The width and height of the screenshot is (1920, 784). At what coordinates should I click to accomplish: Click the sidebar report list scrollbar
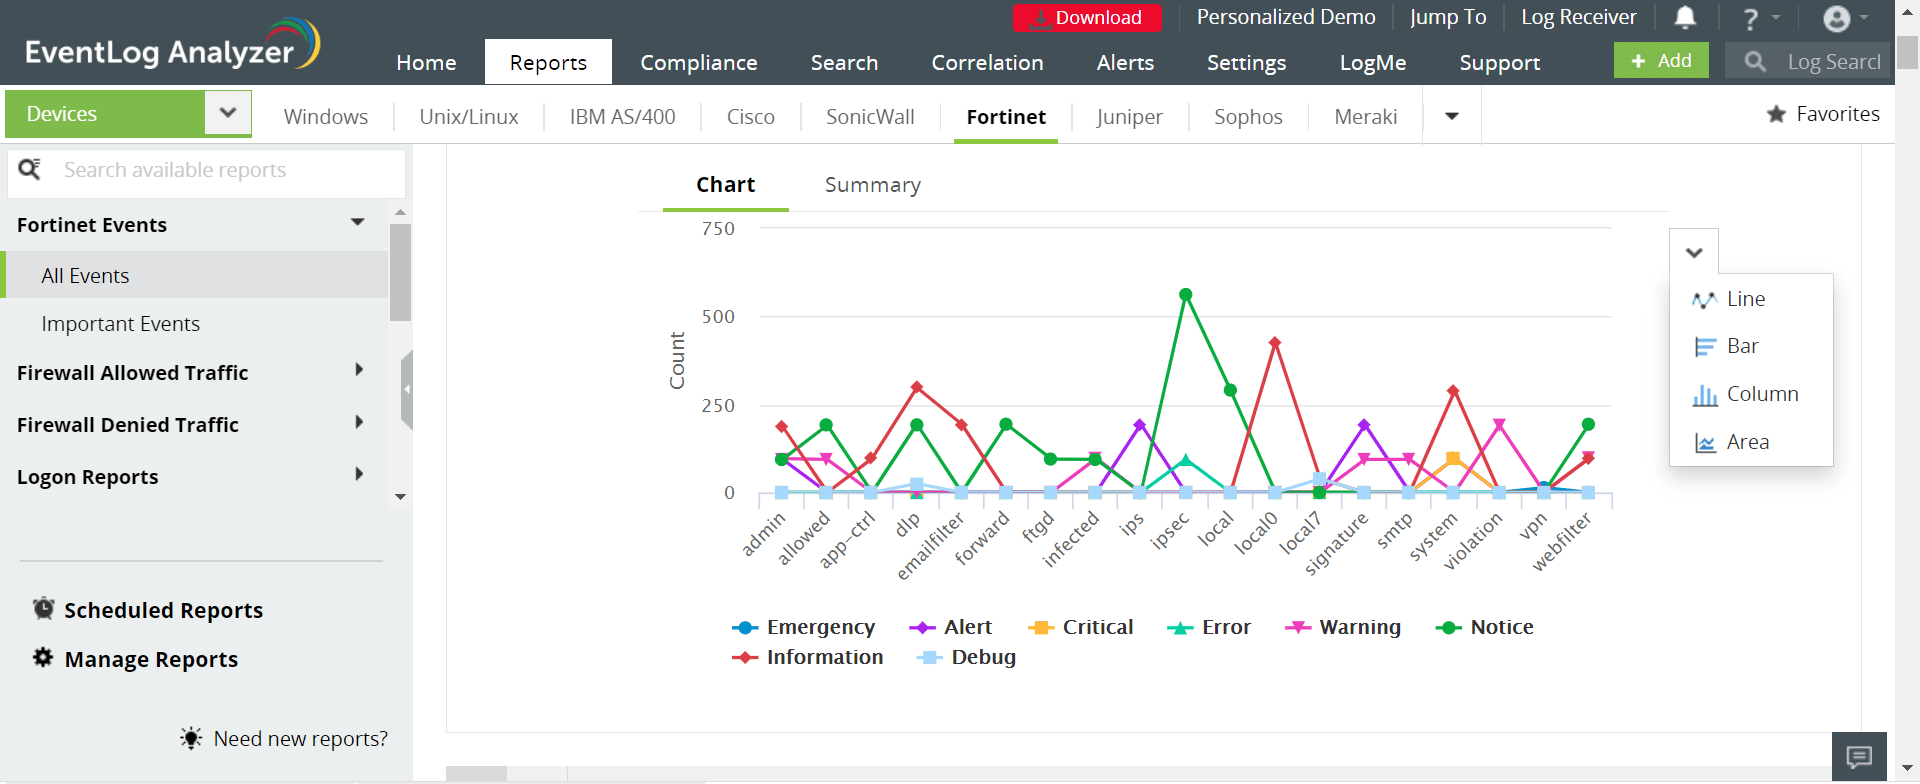coord(400,270)
